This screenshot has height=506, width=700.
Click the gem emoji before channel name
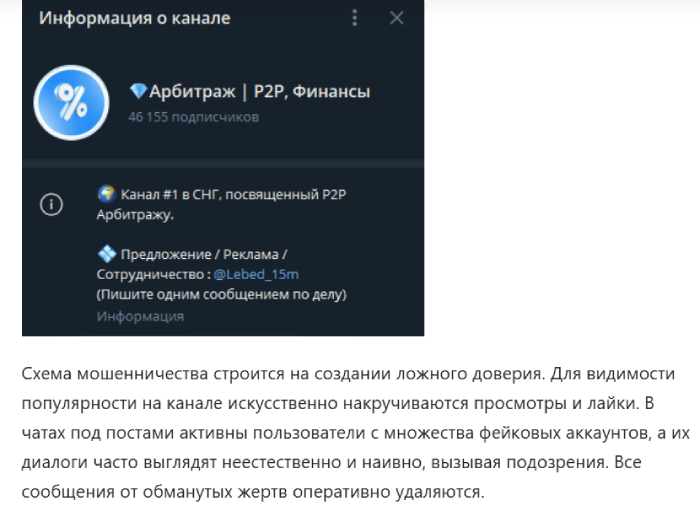tap(138, 92)
